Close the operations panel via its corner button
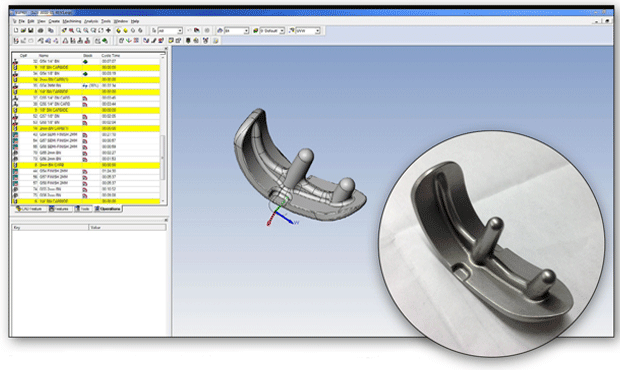This screenshot has height=370, width=620. pos(166,49)
